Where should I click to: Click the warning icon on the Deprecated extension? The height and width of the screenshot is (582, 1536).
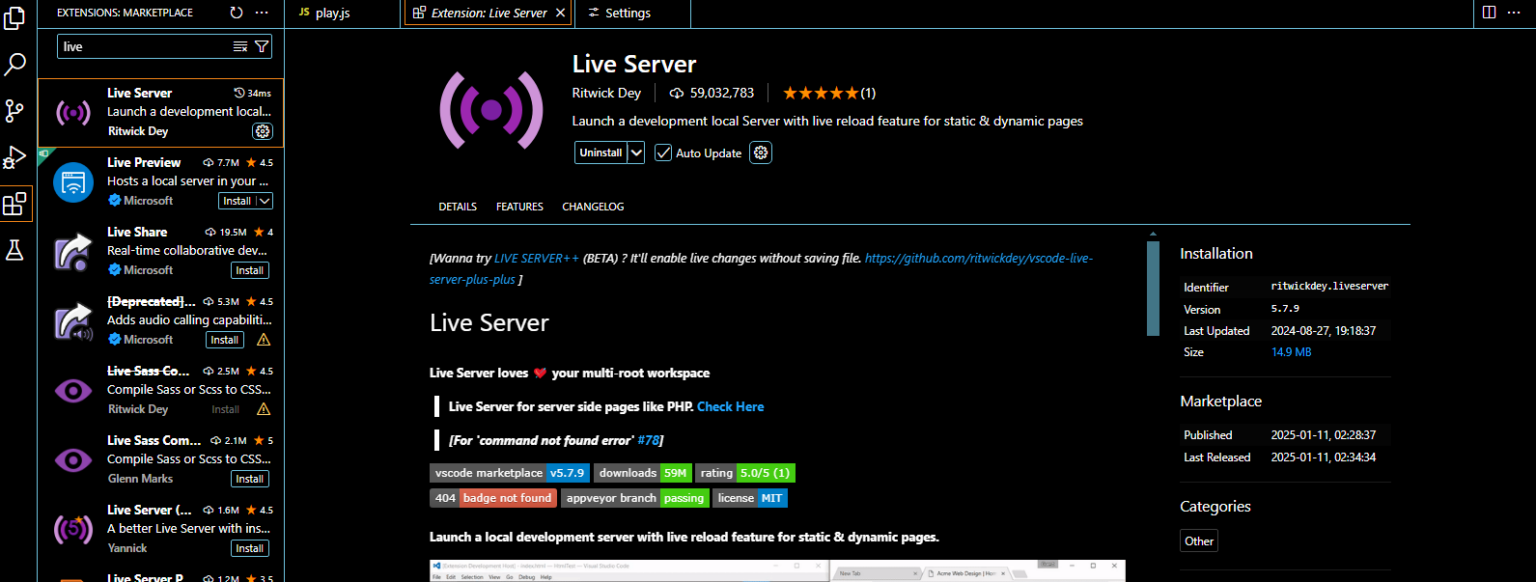pos(263,340)
